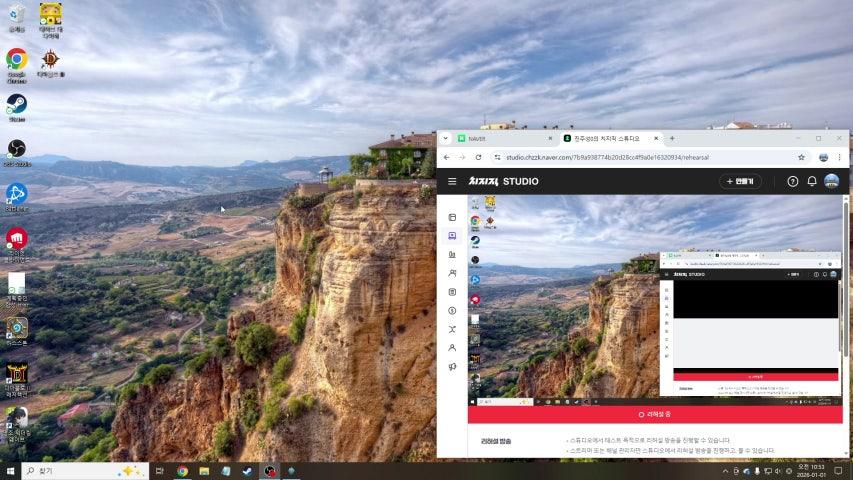Open Google Chrome desktop shortcut
This screenshot has height=480, width=853.
tap(17, 64)
